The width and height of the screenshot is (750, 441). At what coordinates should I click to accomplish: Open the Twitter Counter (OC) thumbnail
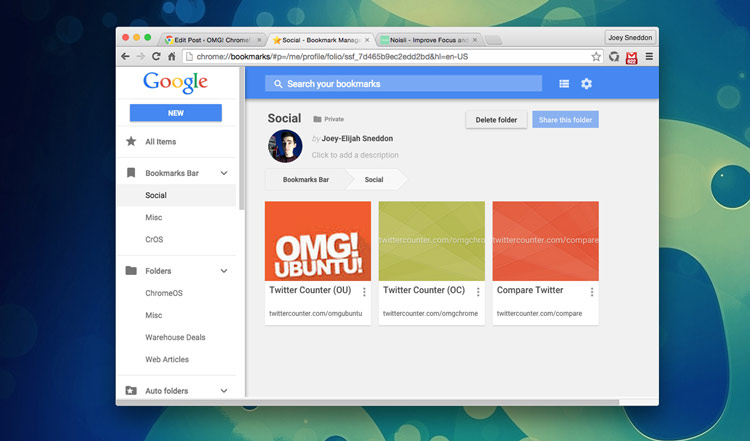(431, 241)
